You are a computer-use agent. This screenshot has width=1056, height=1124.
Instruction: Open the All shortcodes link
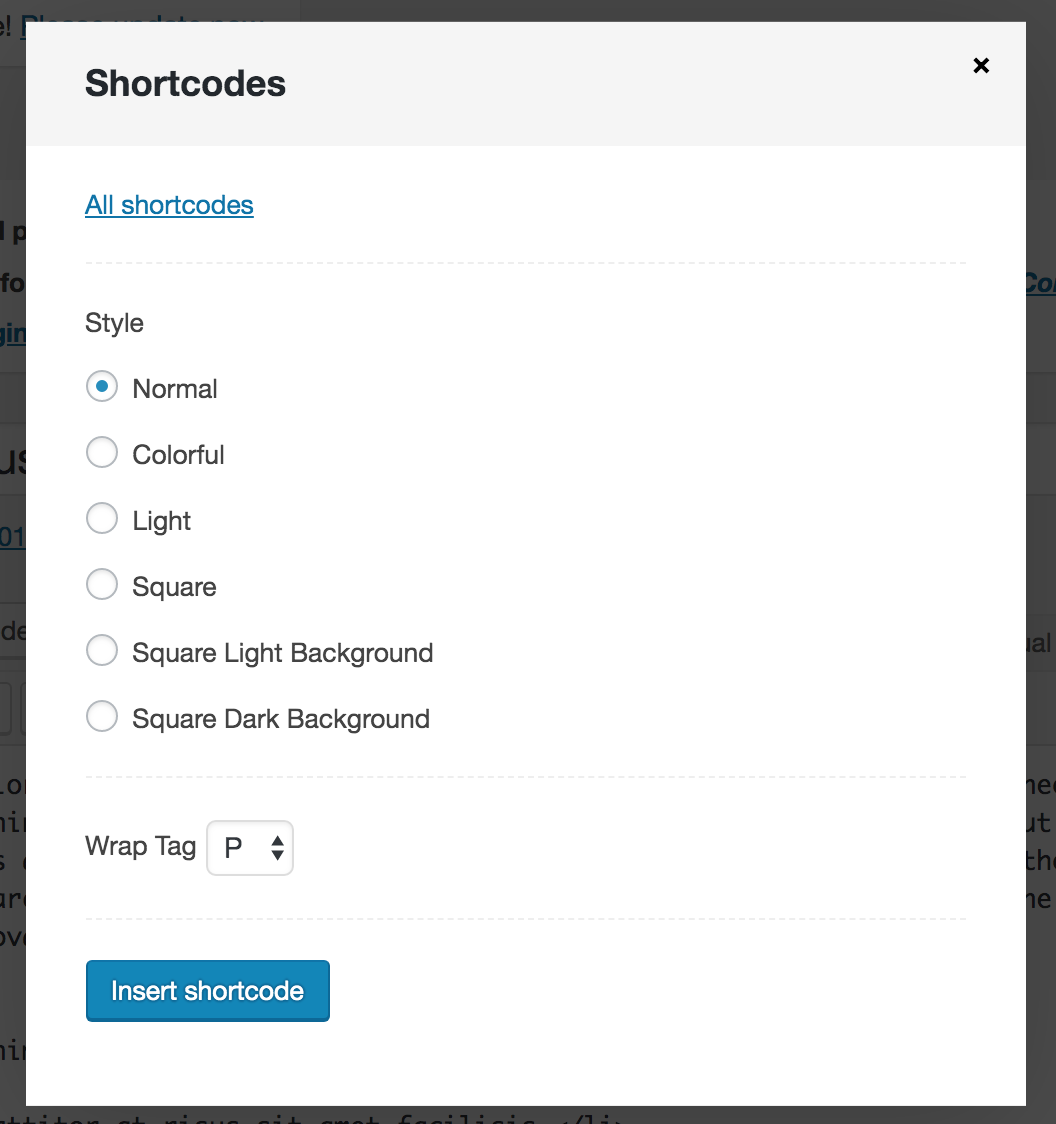coord(169,205)
